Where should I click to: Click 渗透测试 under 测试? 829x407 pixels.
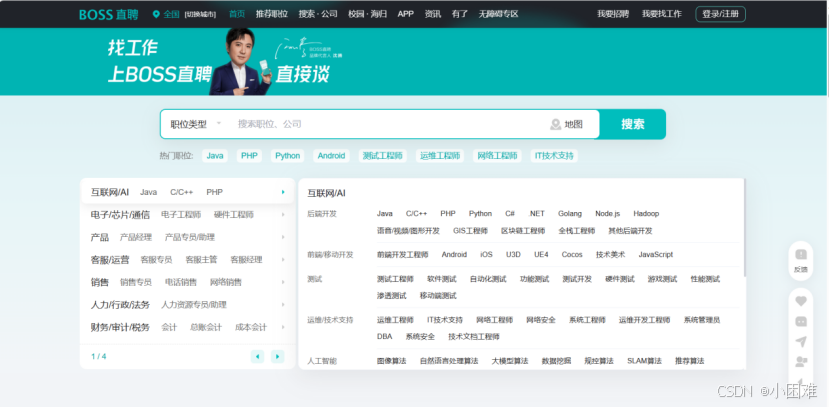pos(392,296)
